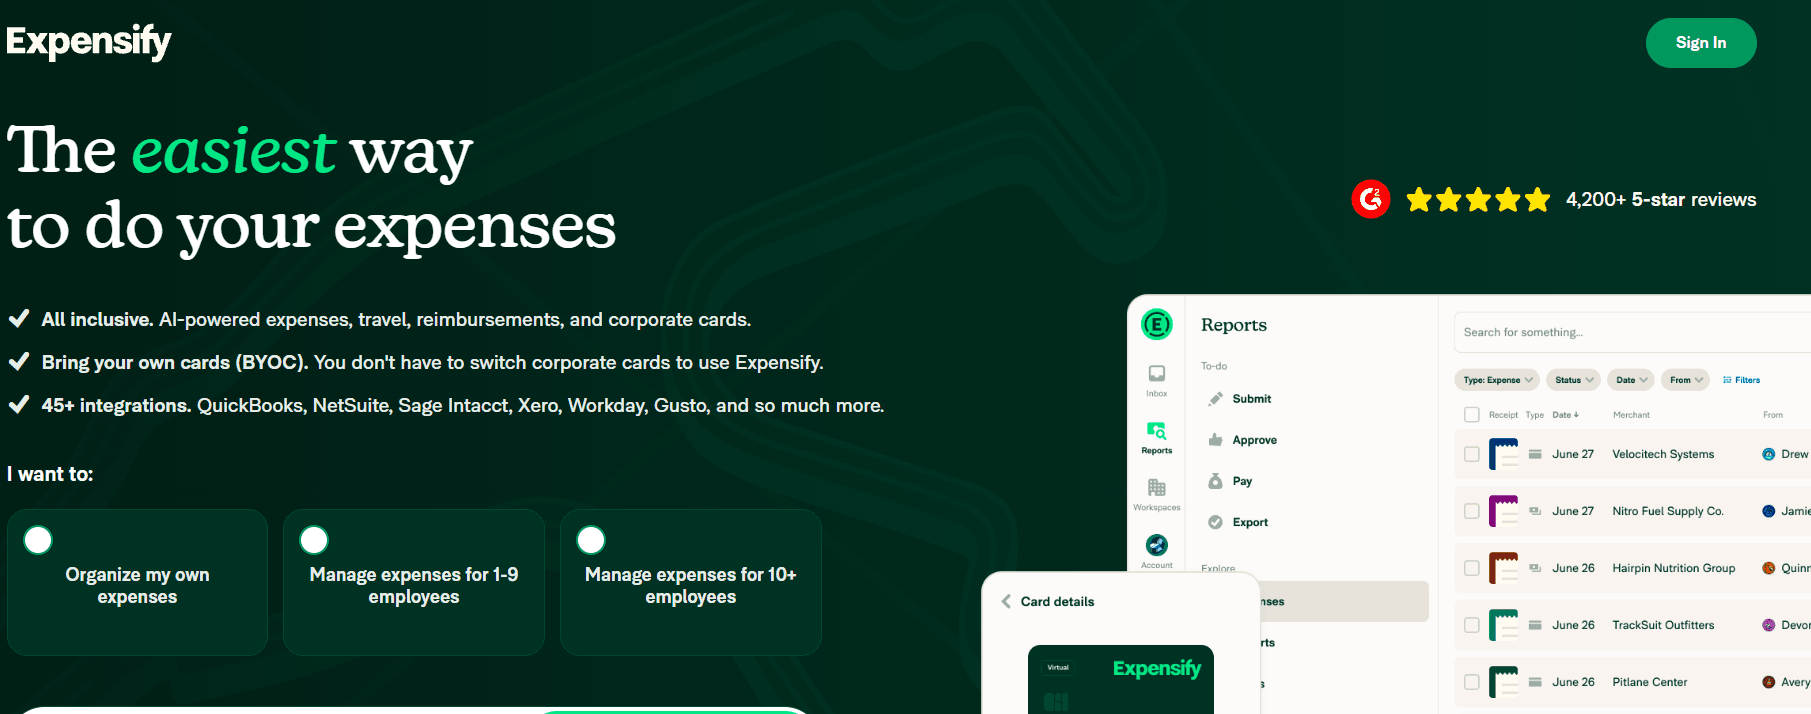Viewport: 1811px width, 714px height.
Task: Click Avery's avatar in the From column
Action: (1769, 682)
